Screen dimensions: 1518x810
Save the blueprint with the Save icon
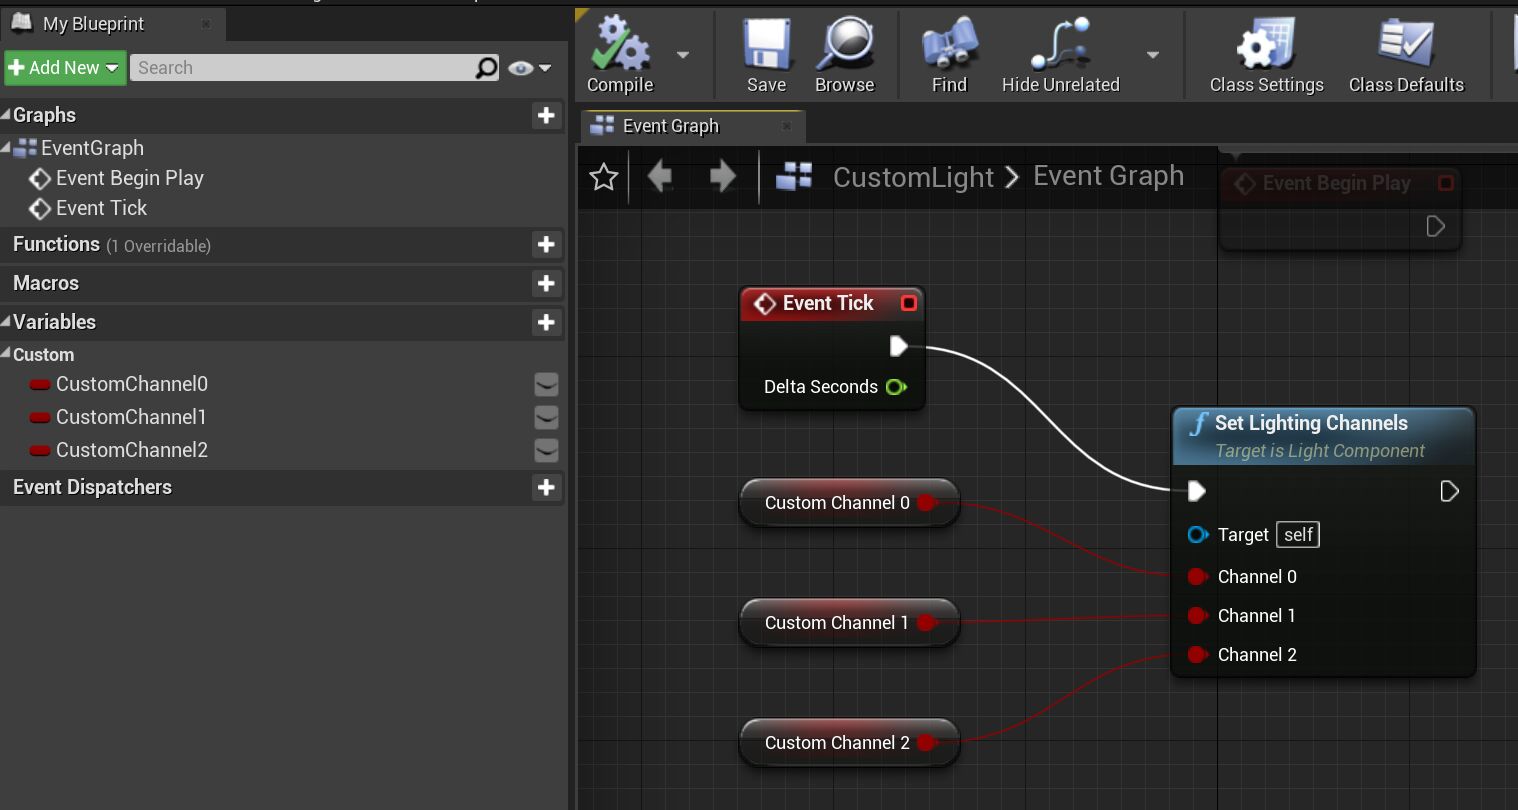click(x=766, y=45)
